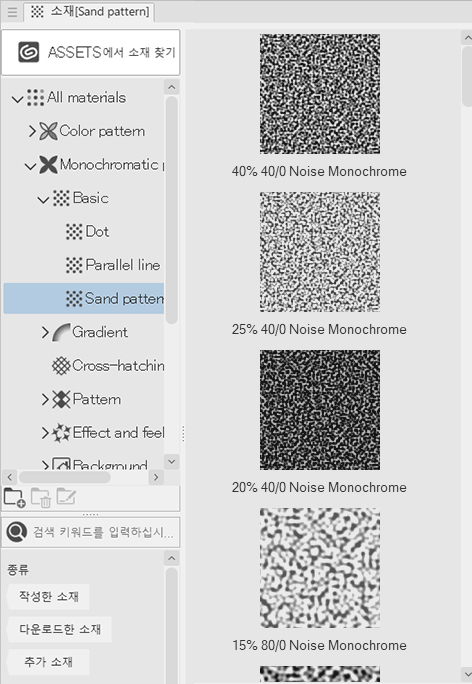472x684 pixels.
Task: Click the rename folder edit icon
Action: coord(66,497)
